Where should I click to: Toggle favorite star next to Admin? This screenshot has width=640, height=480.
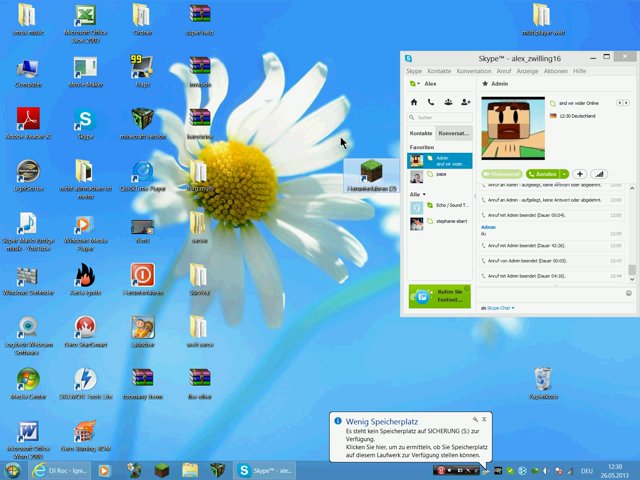point(486,85)
